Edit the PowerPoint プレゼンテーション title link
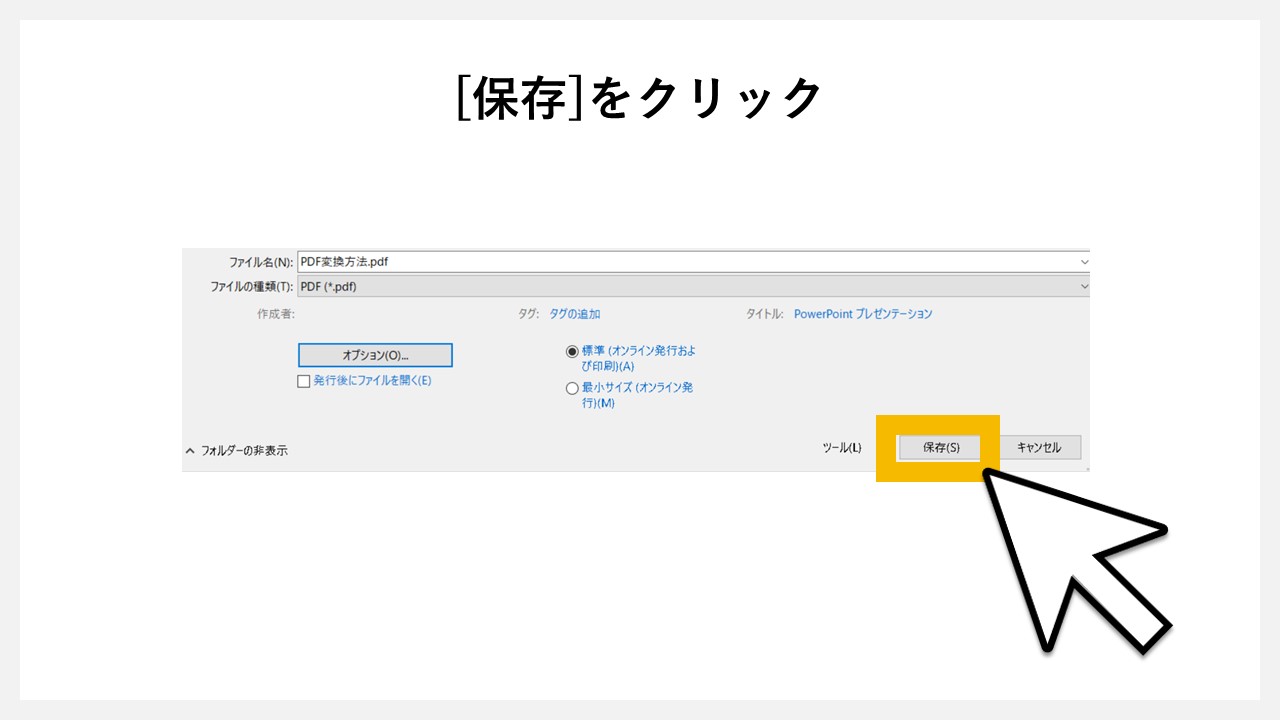The image size is (1280, 720). point(862,313)
